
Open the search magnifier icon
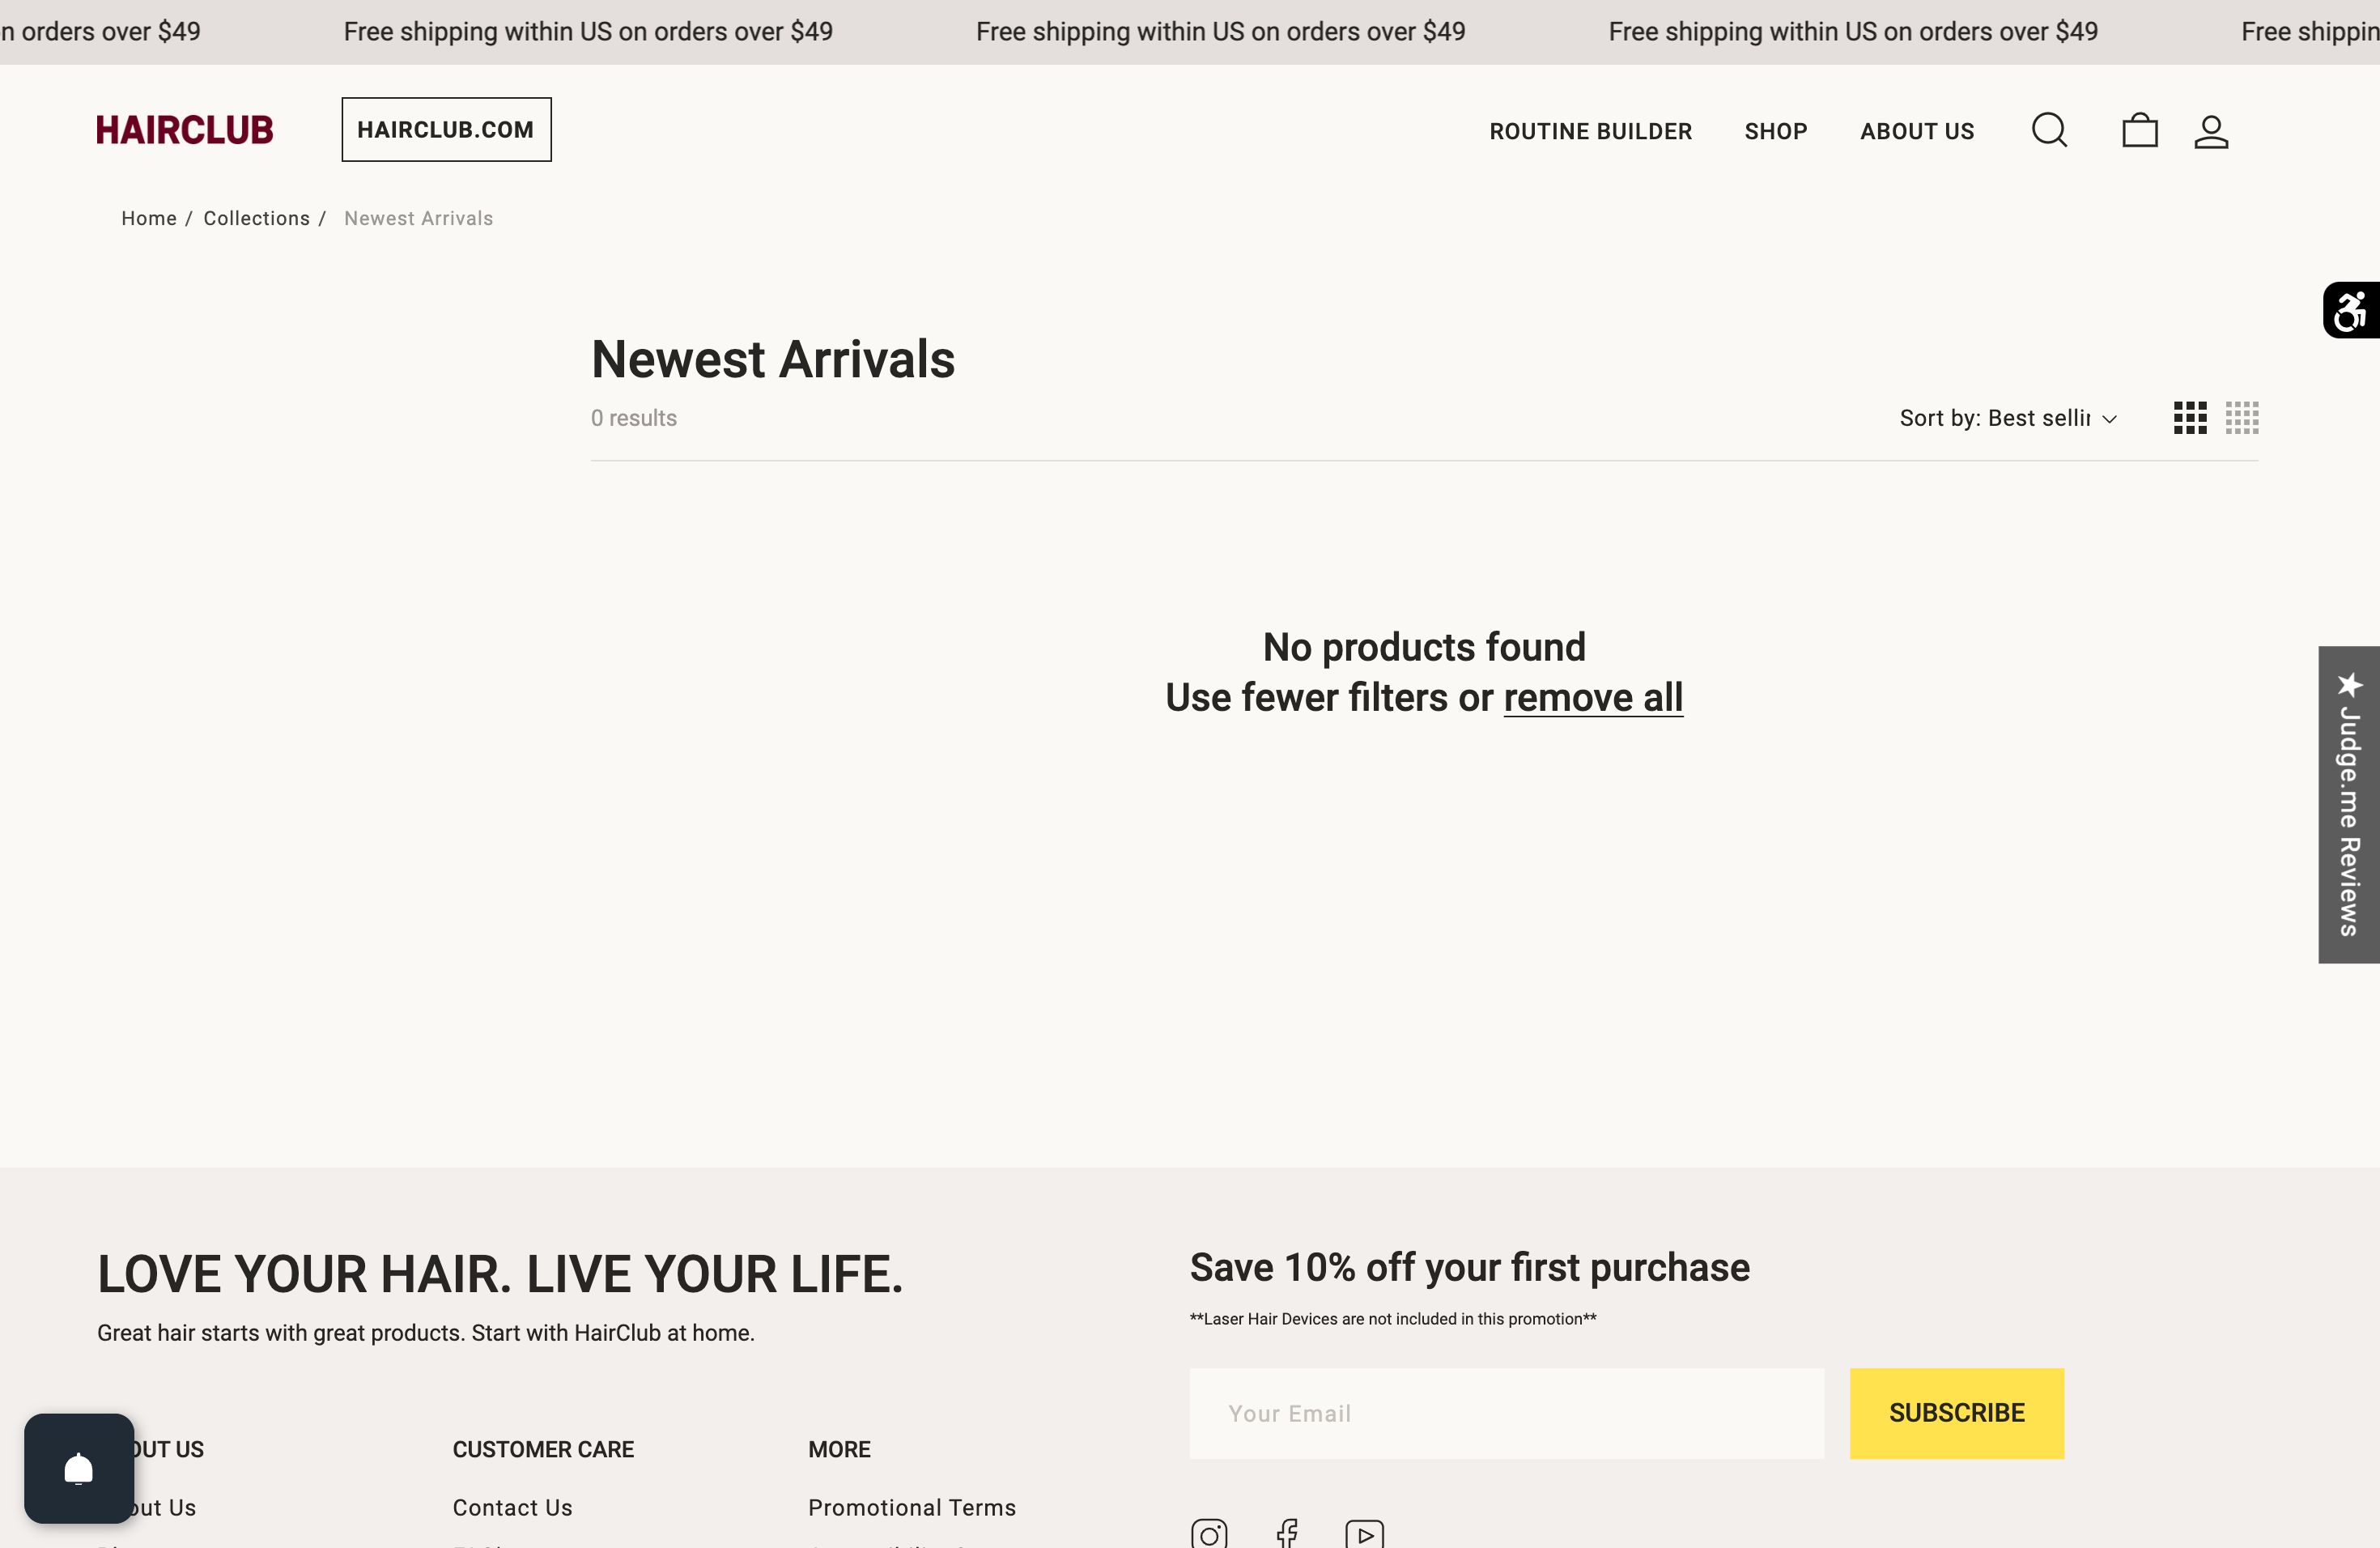tap(2049, 130)
